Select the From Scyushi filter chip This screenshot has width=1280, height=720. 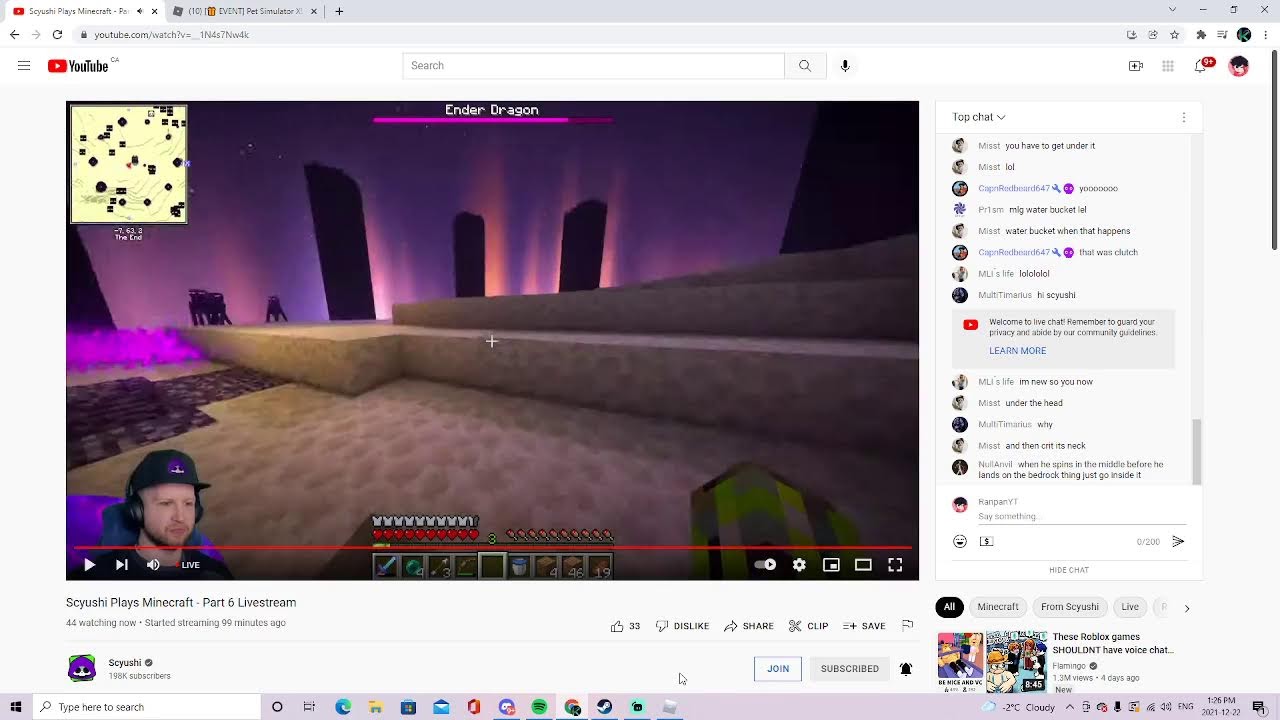click(1070, 607)
